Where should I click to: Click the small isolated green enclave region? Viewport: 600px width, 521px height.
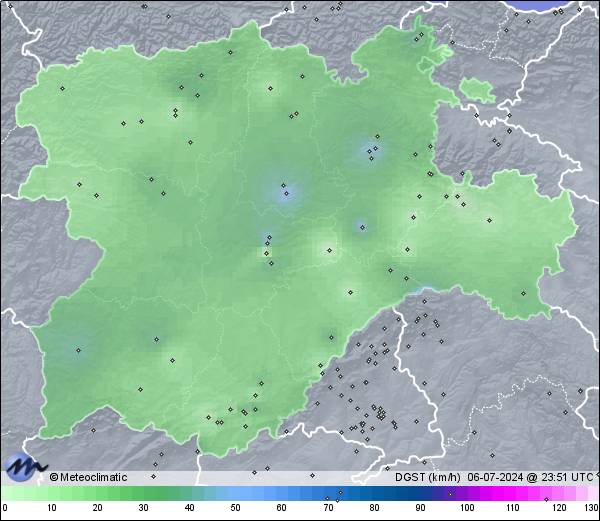[x=478, y=91]
